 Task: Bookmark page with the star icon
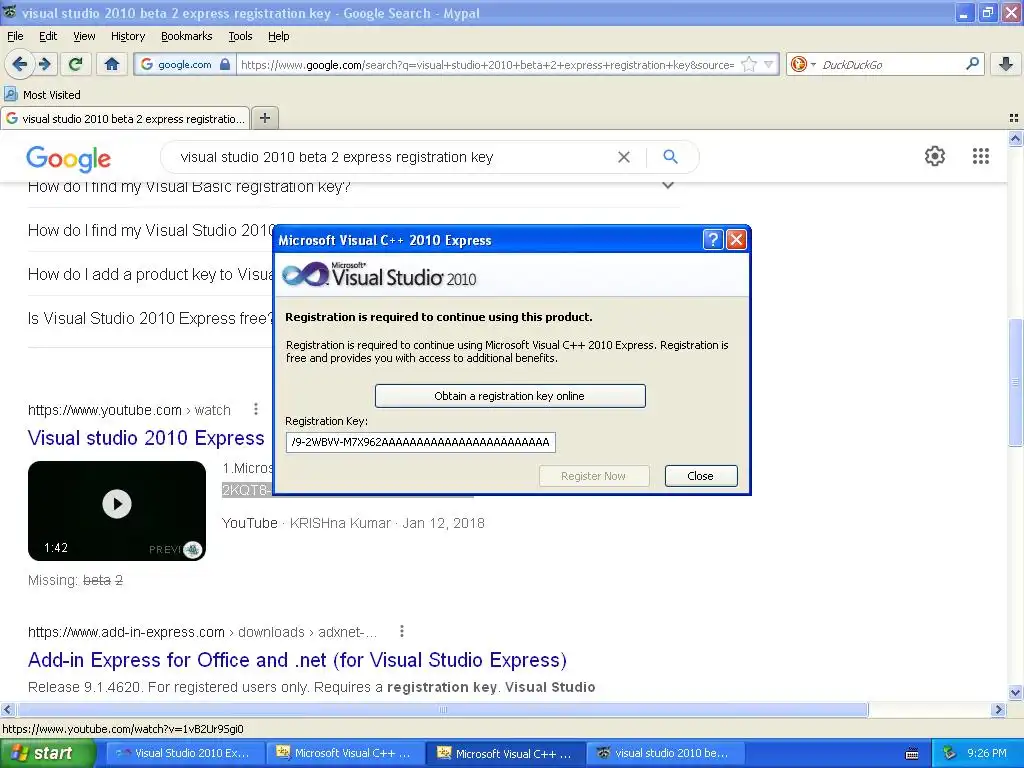click(749, 65)
